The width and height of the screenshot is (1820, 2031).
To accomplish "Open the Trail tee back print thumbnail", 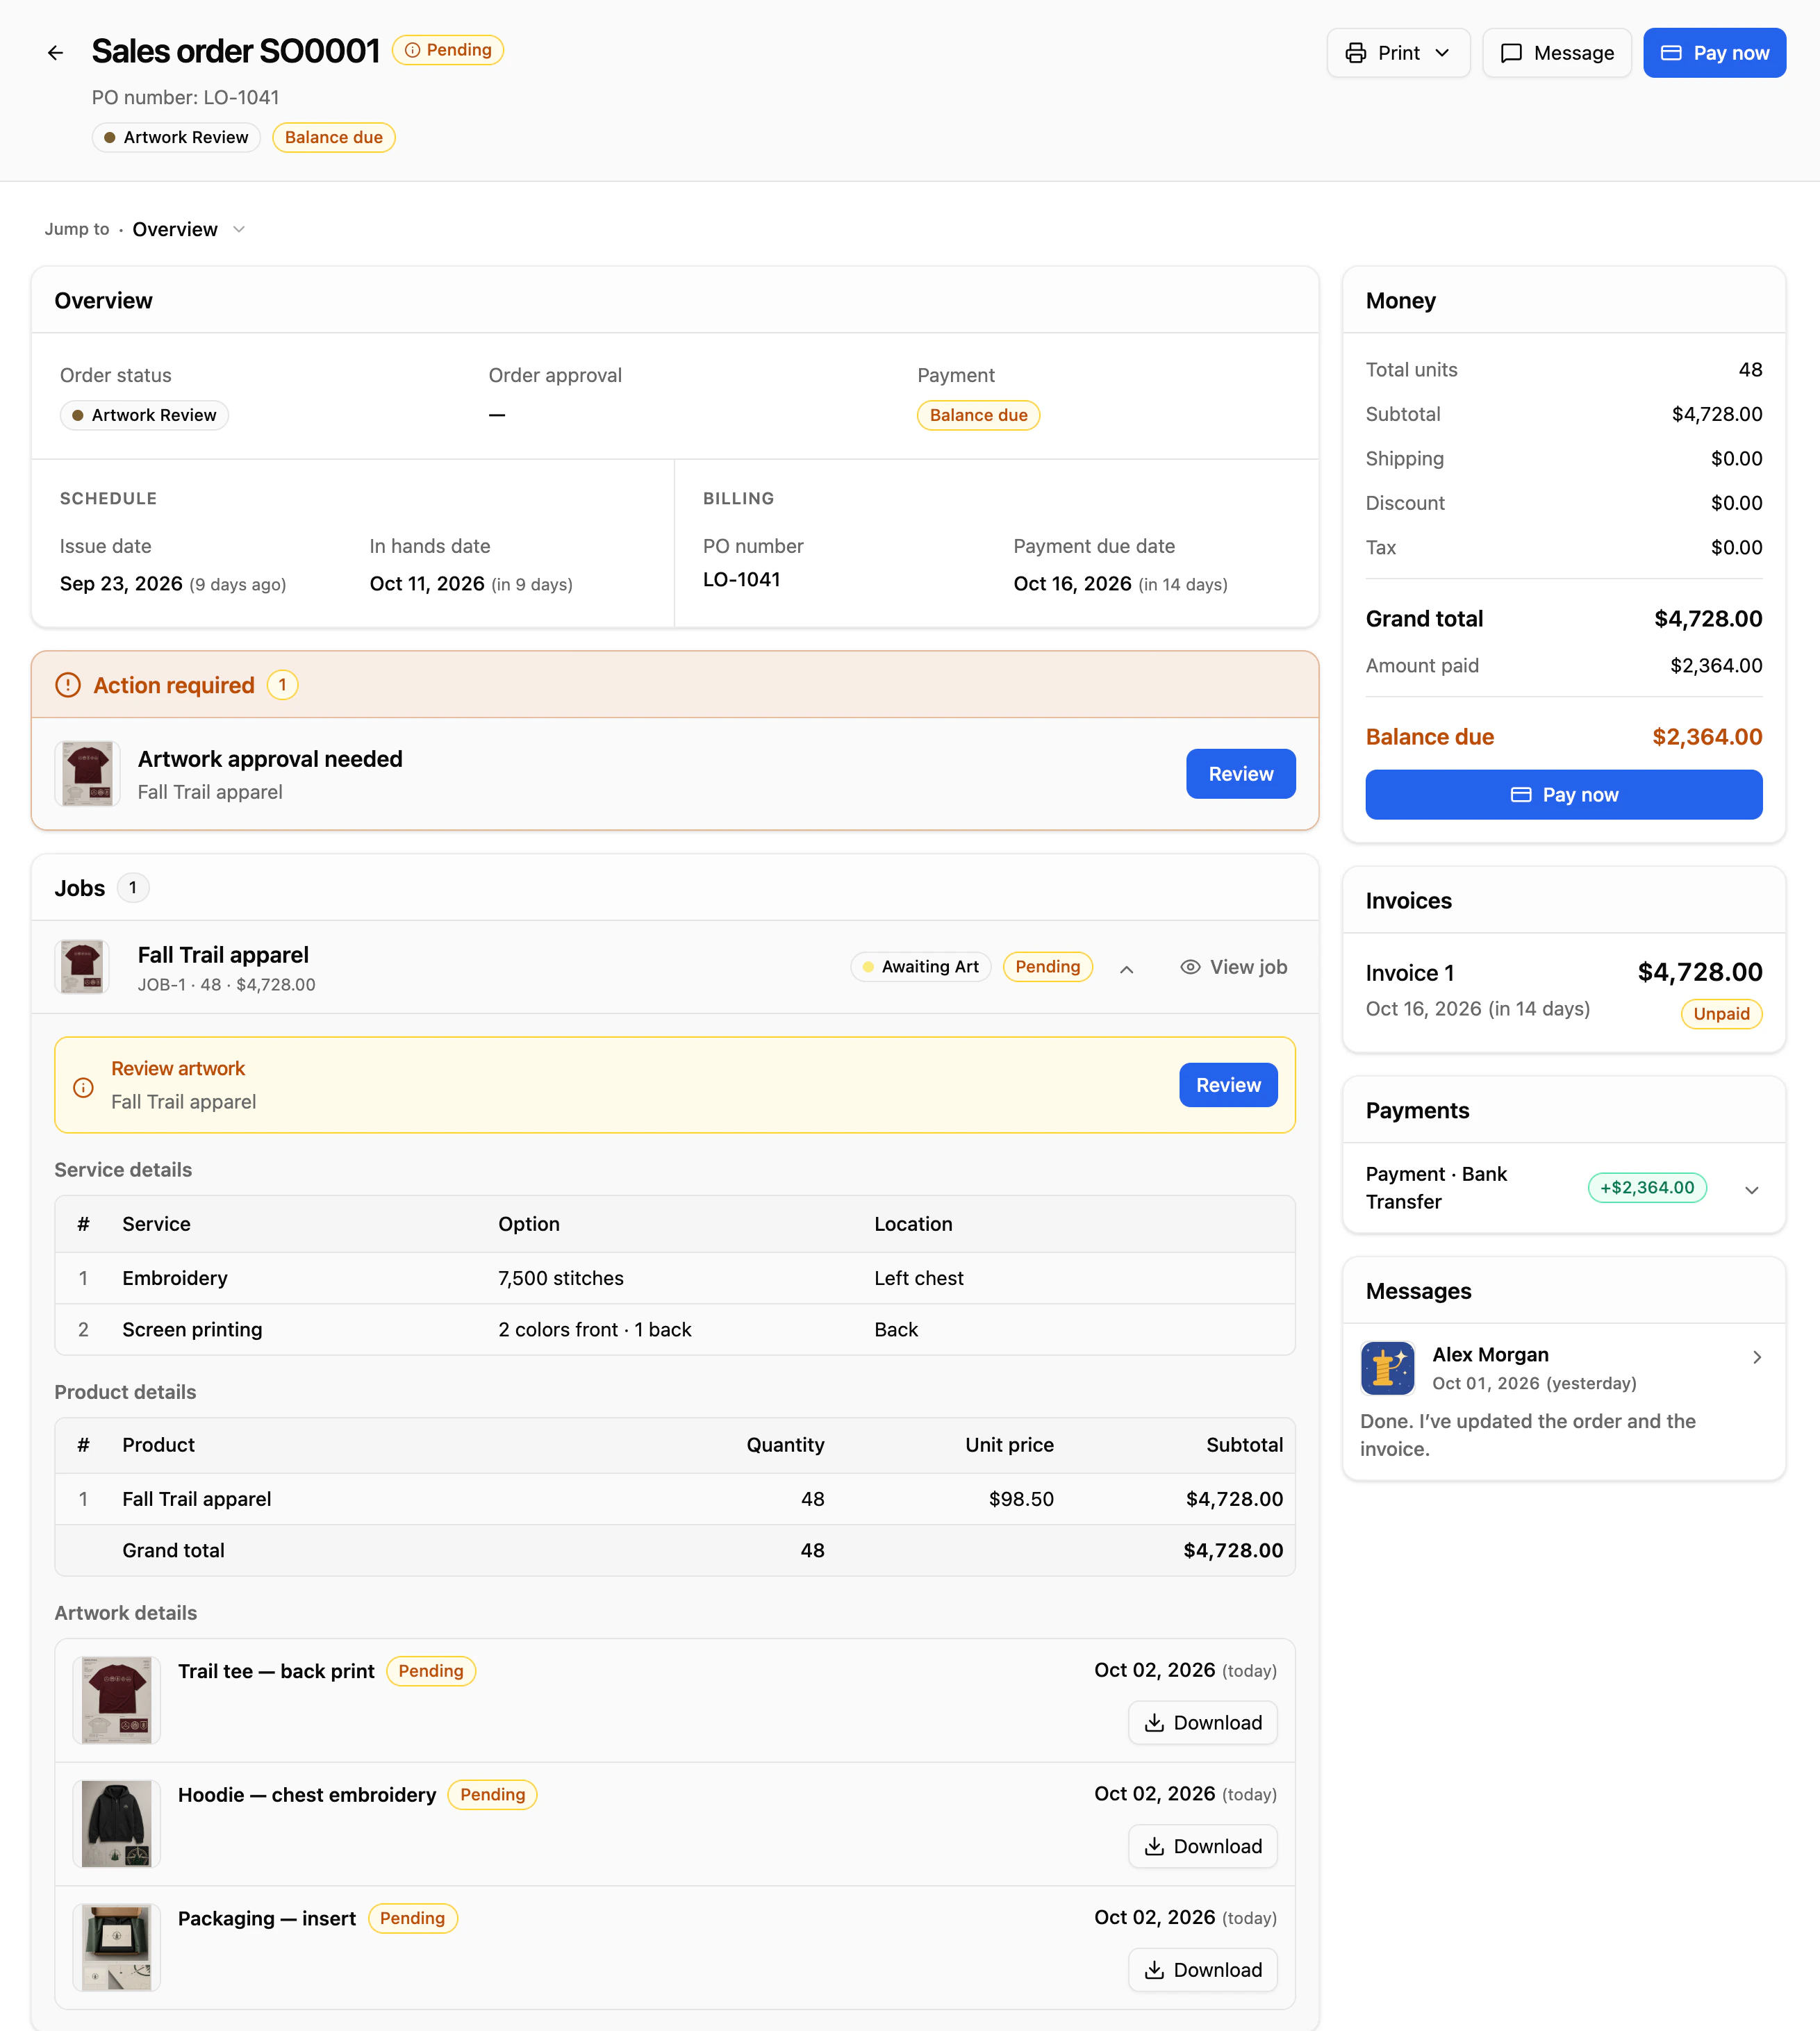I will pos(116,1700).
